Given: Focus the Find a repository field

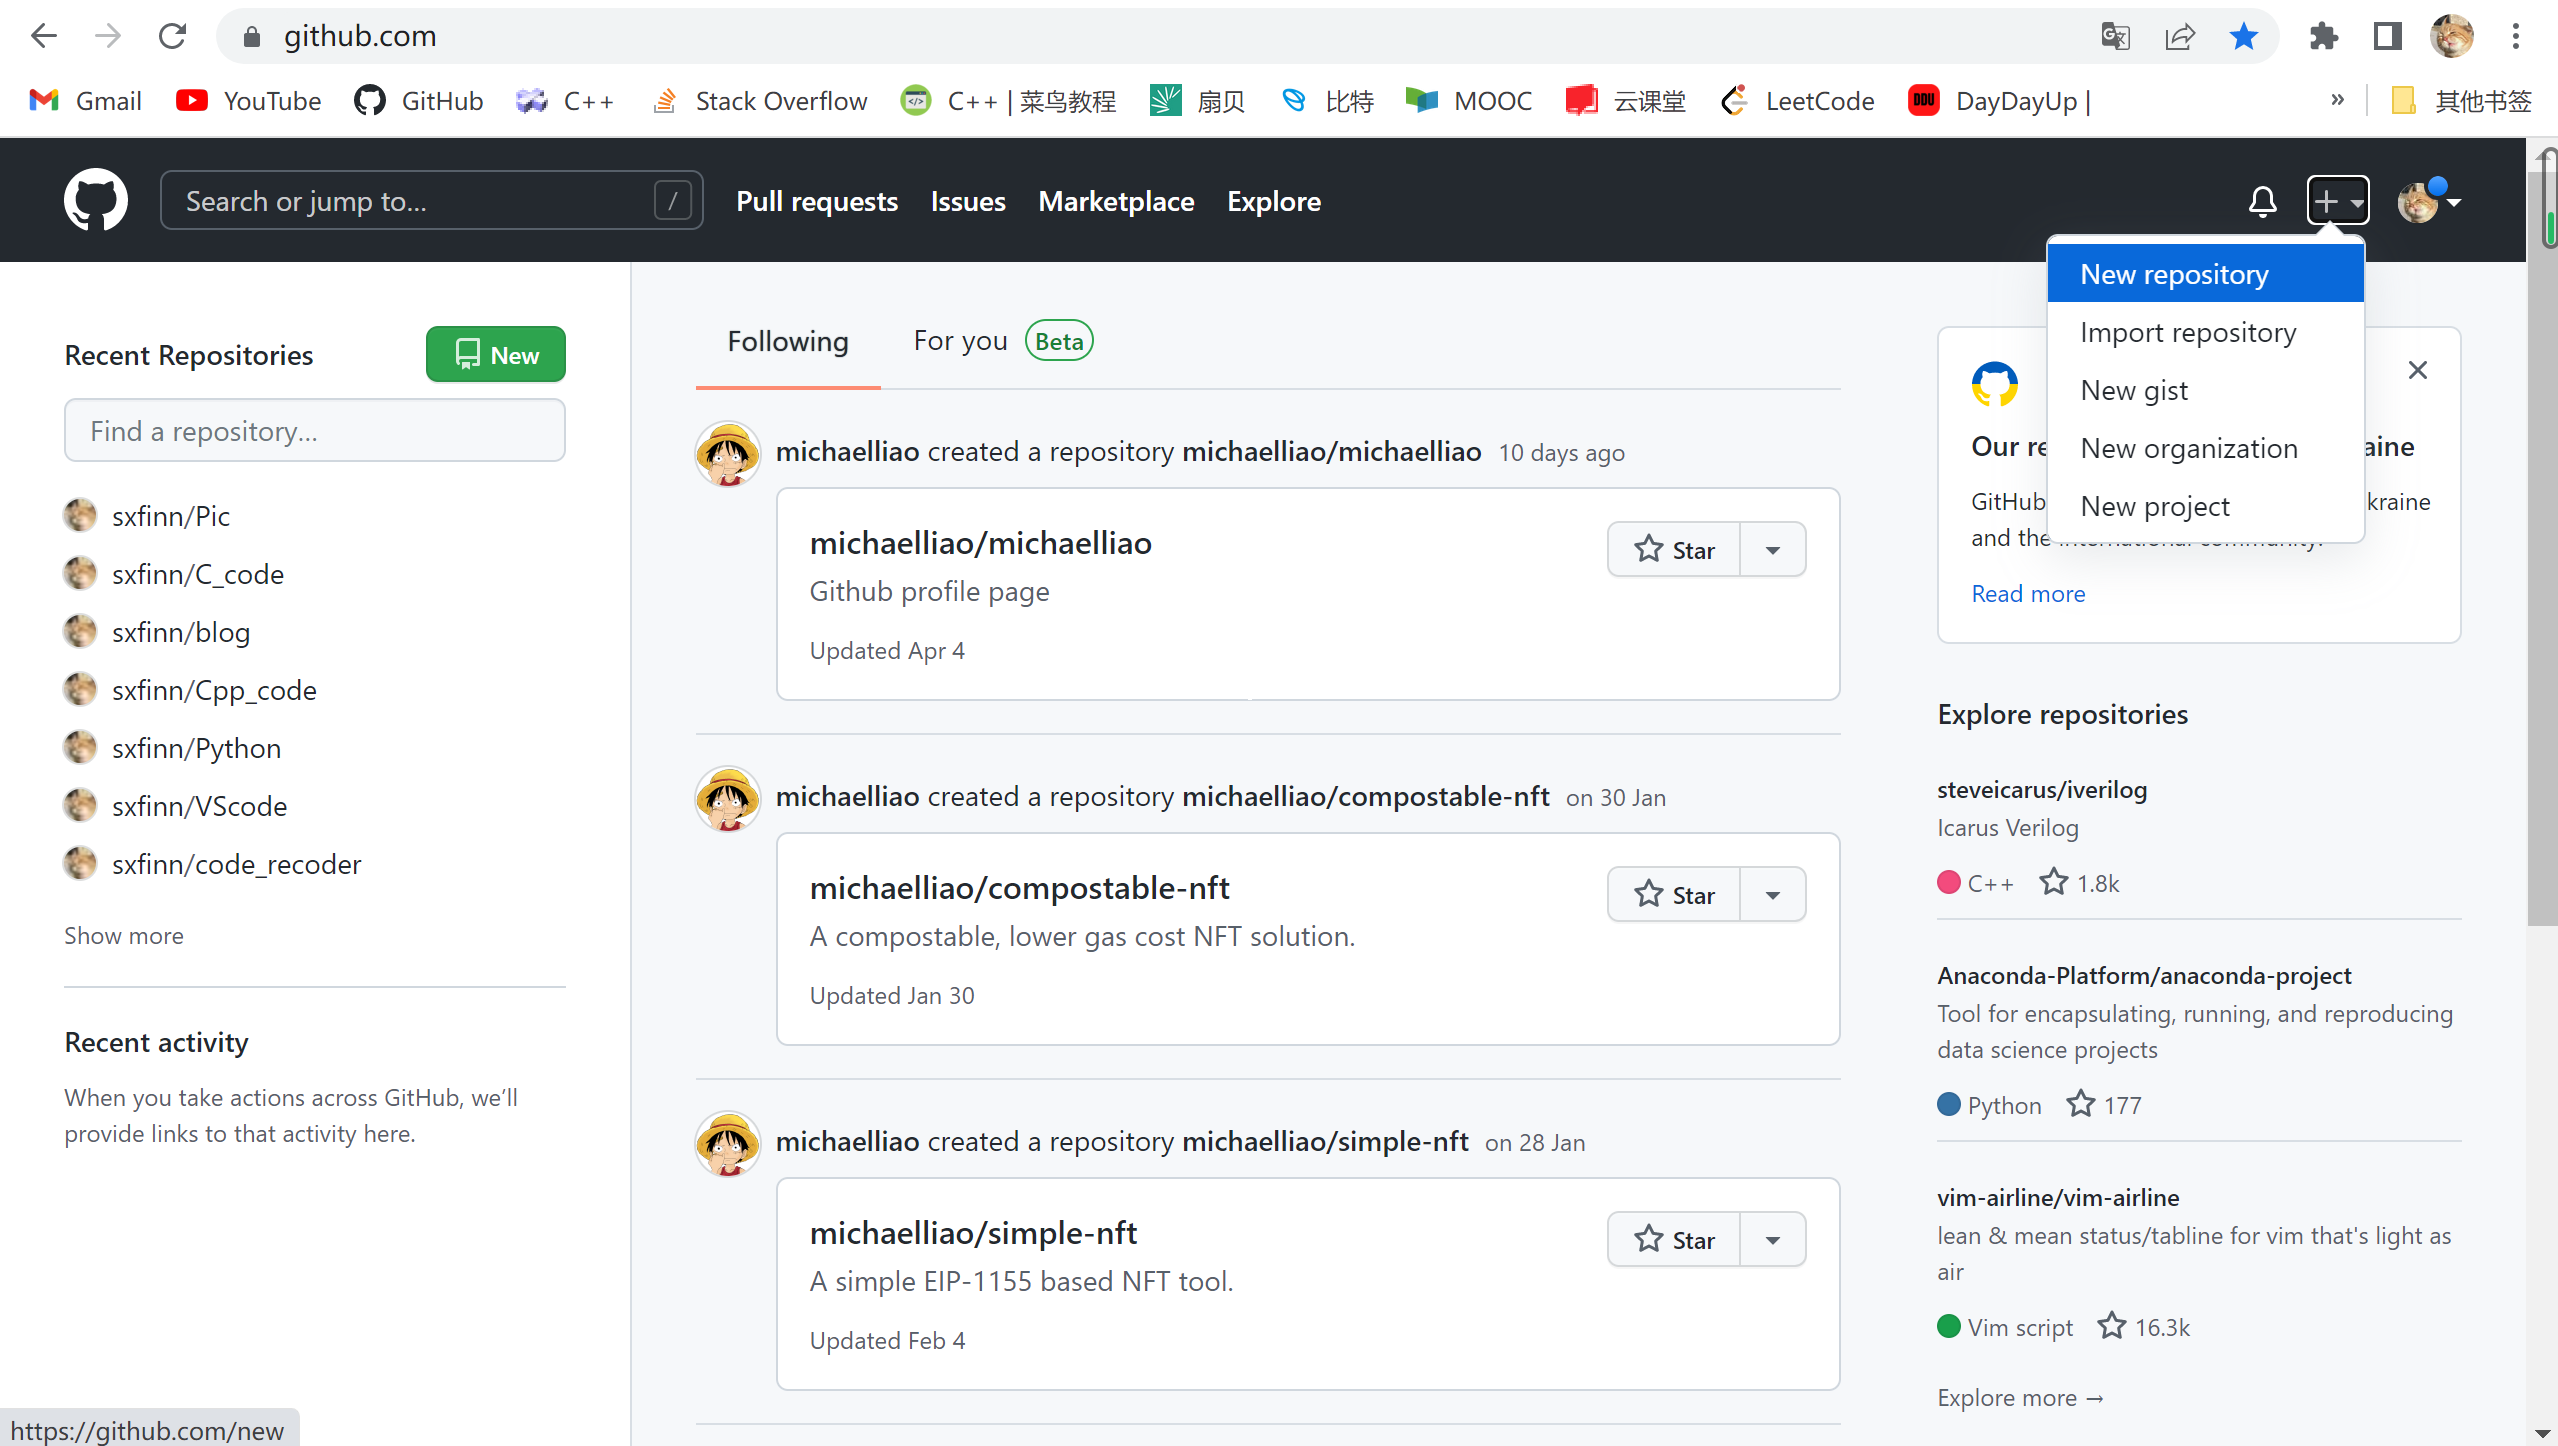Looking at the screenshot, I should click(315, 431).
